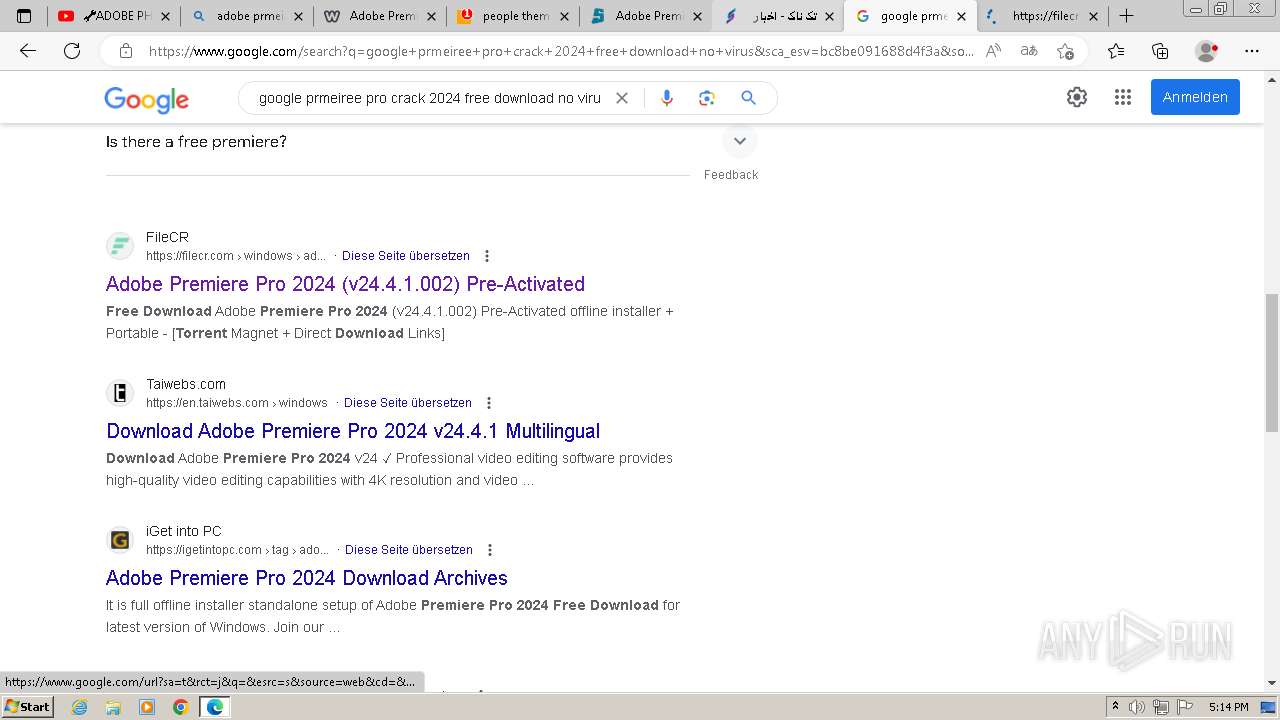Image resolution: width=1280 pixels, height=720 pixels.
Task: Open media player taskbar icon
Action: point(147,707)
